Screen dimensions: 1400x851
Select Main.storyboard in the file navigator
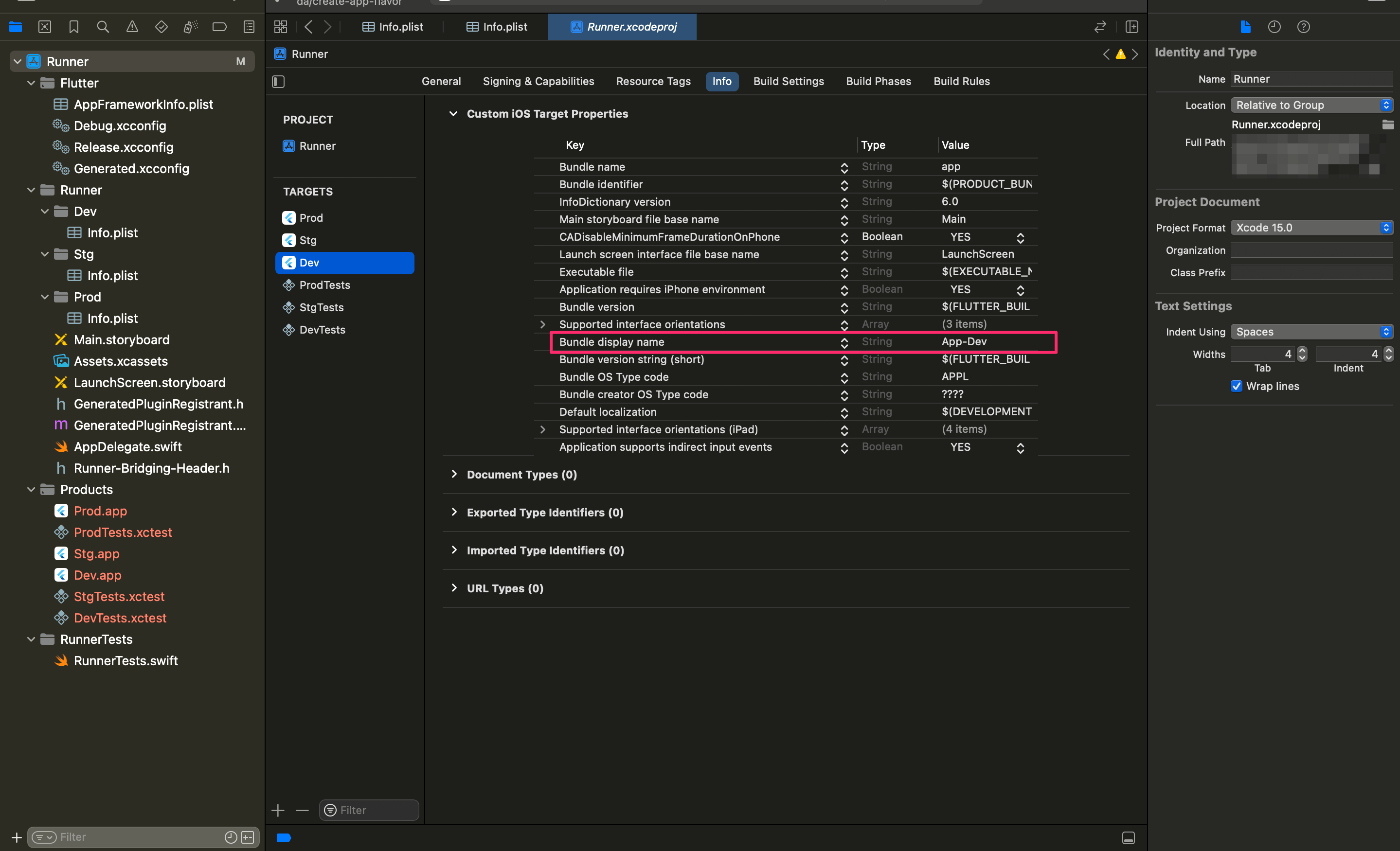(x=121, y=340)
